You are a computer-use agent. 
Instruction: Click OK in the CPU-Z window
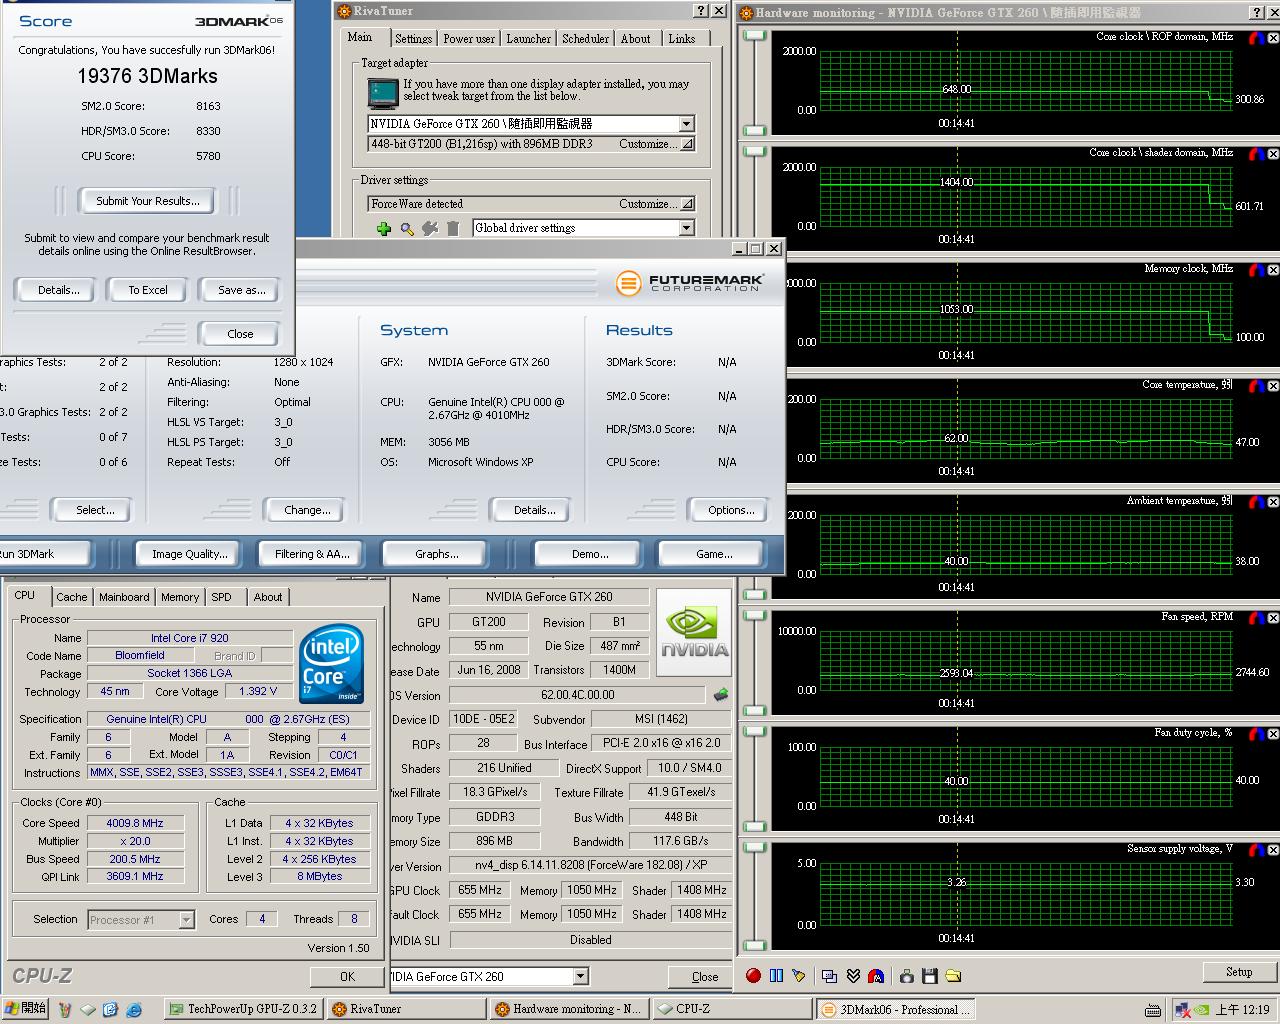(x=347, y=977)
